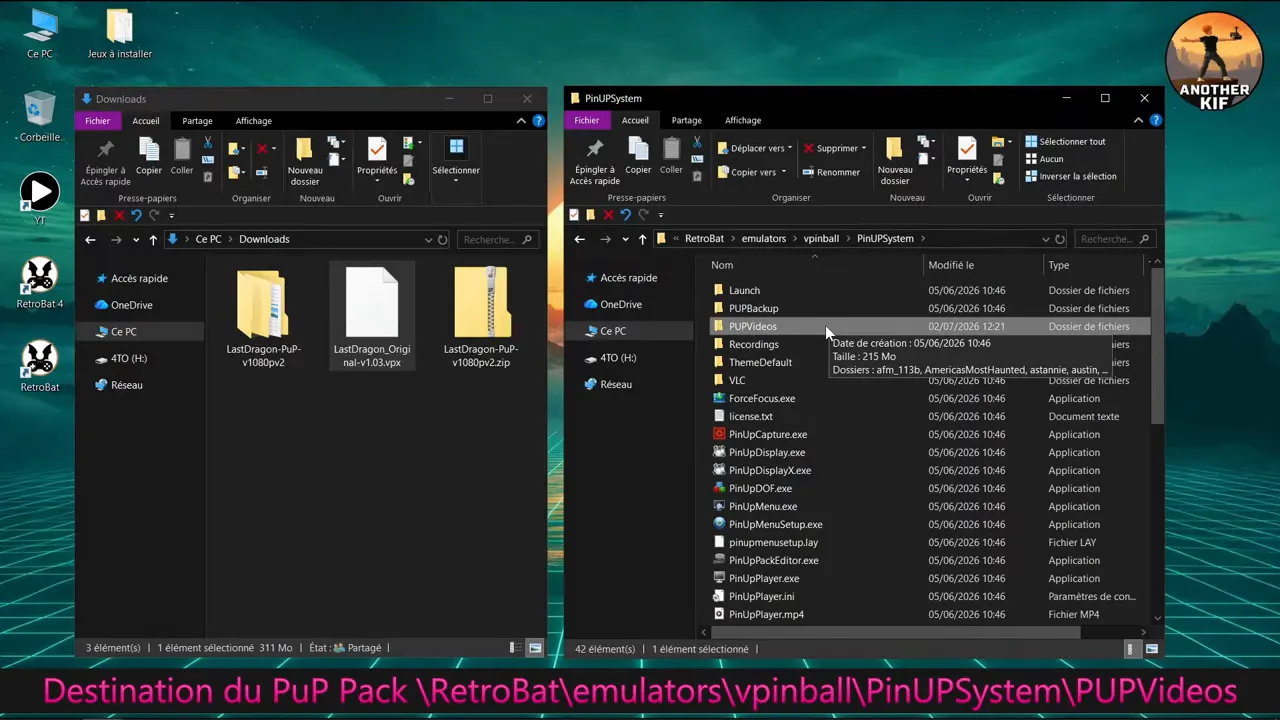Click the Sélectionner icon in Downloads ribbon

click(x=456, y=157)
